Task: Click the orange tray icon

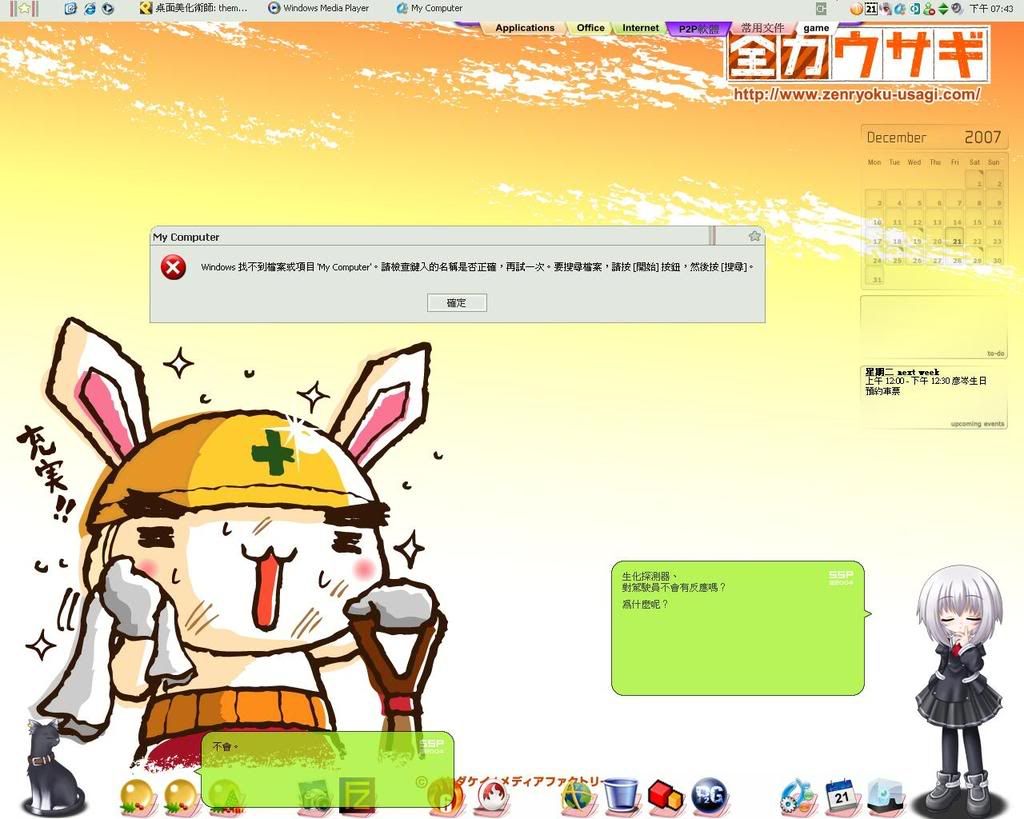Action: pos(856,8)
